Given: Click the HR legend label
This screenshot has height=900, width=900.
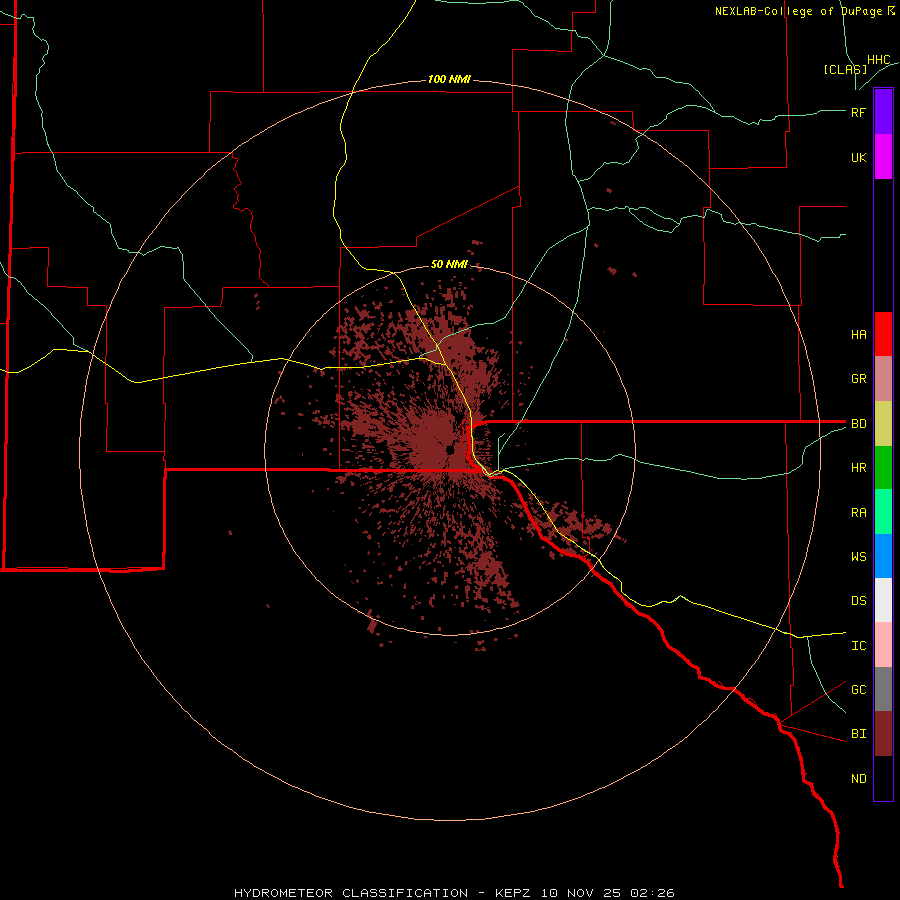Looking at the screenshot, I should (x=858, y=468).
